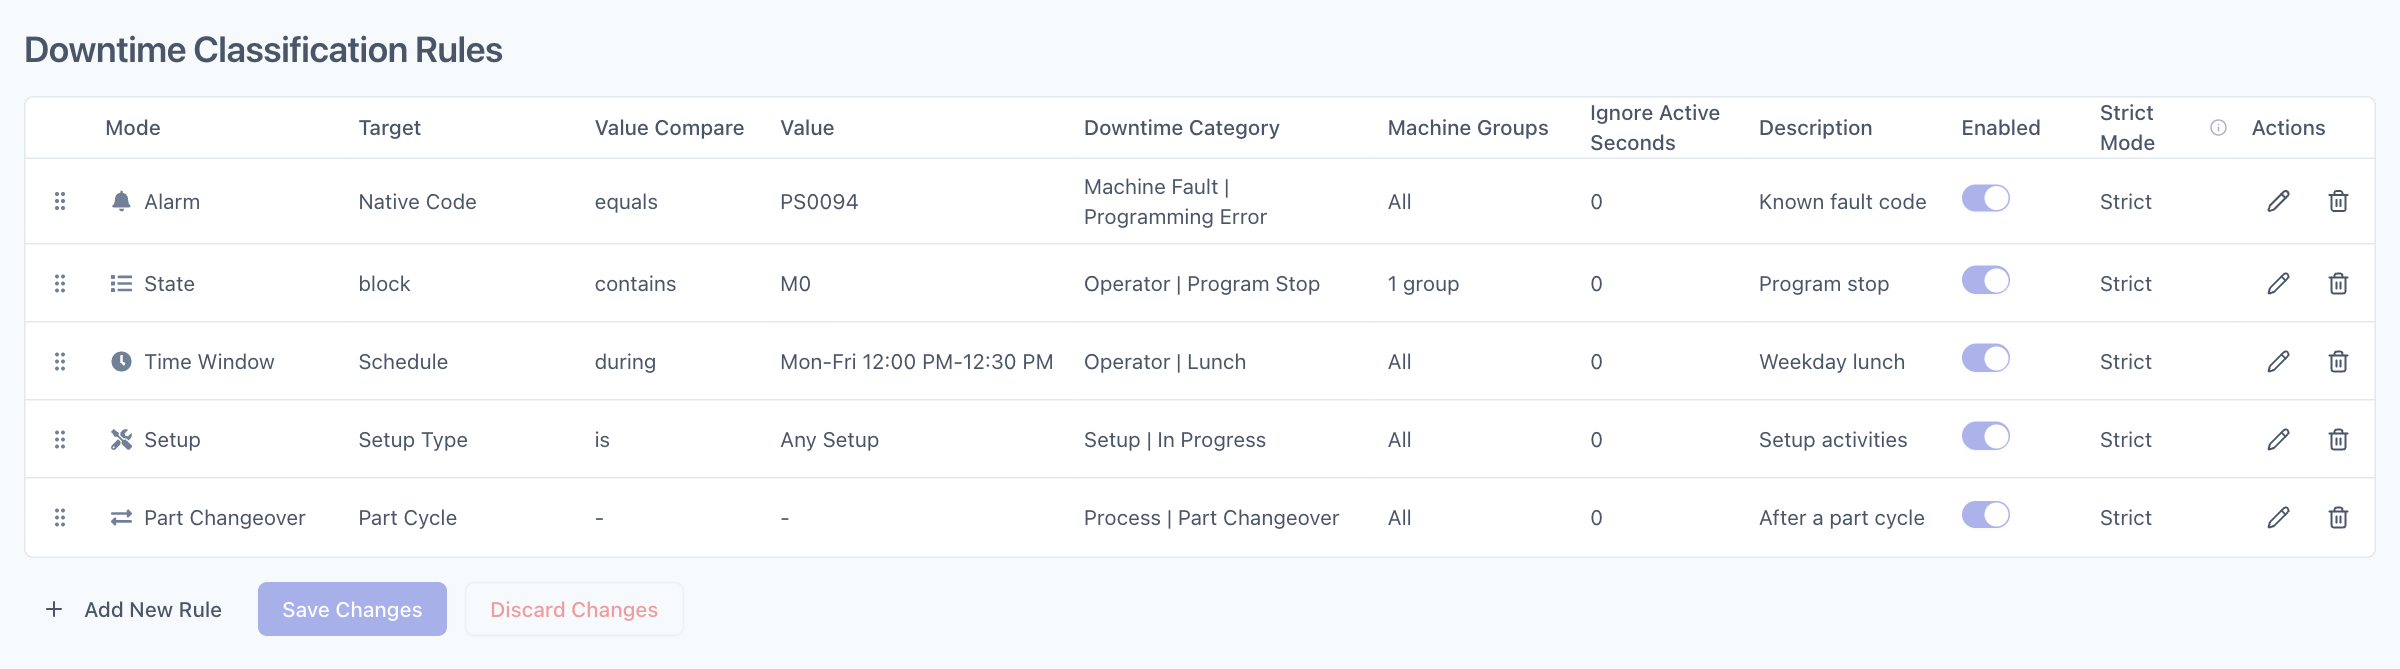Click the PS0094 value cell
The width and height of the screenshot is (2400, 669).
point(819,201)
